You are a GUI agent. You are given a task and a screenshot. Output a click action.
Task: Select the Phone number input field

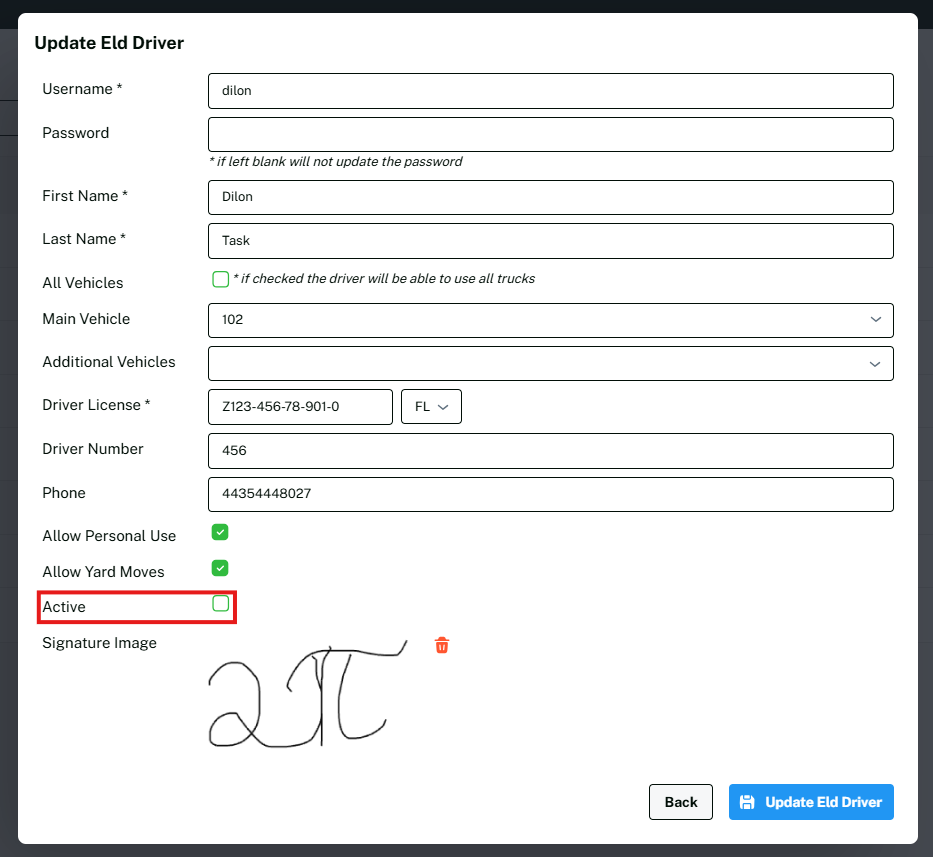[550, 494]
